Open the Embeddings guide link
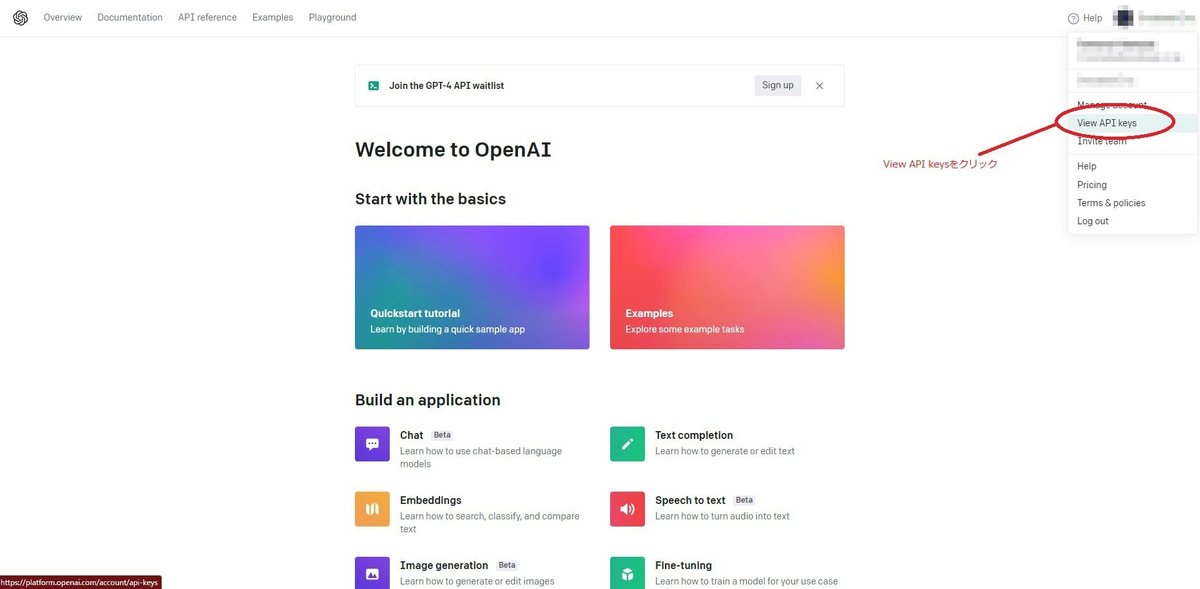 point(431,500)
